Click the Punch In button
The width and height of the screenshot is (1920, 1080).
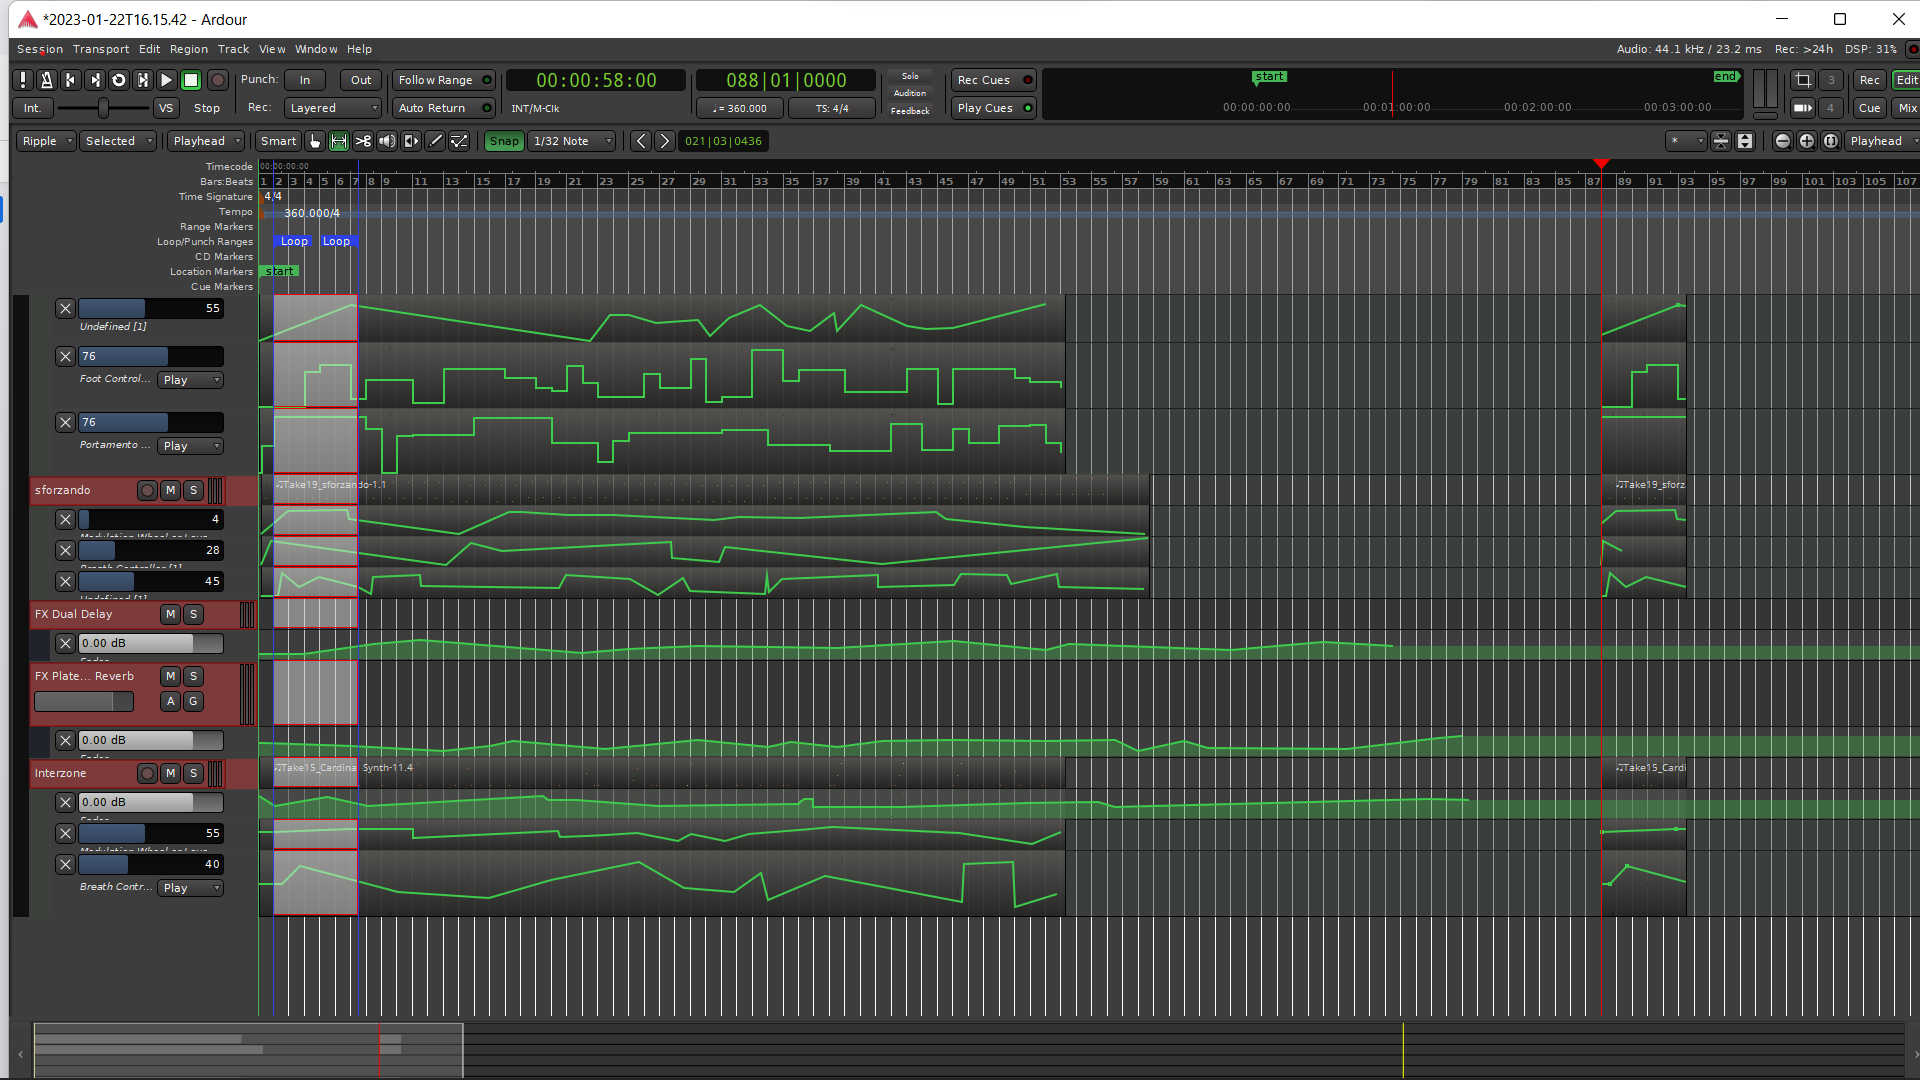[305, 80]
